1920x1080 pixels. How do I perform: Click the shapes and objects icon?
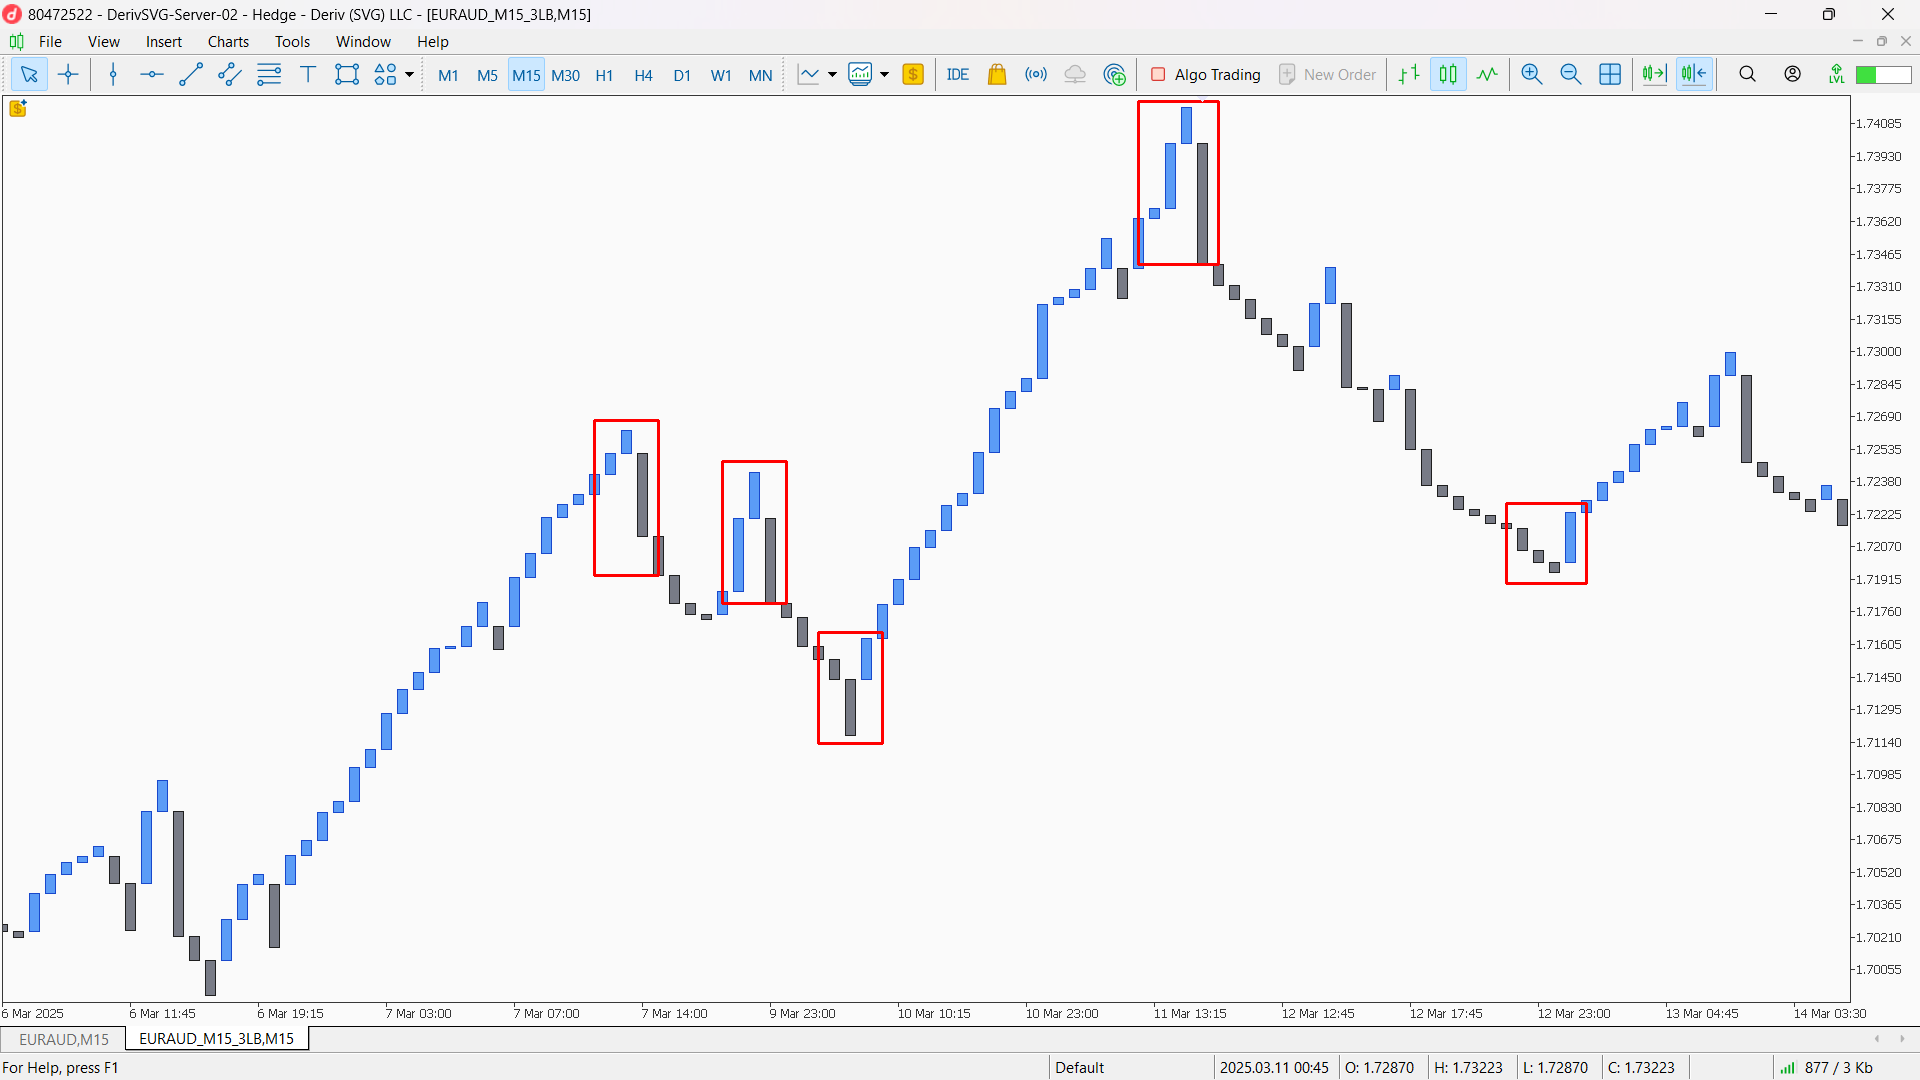coord(386,75)
